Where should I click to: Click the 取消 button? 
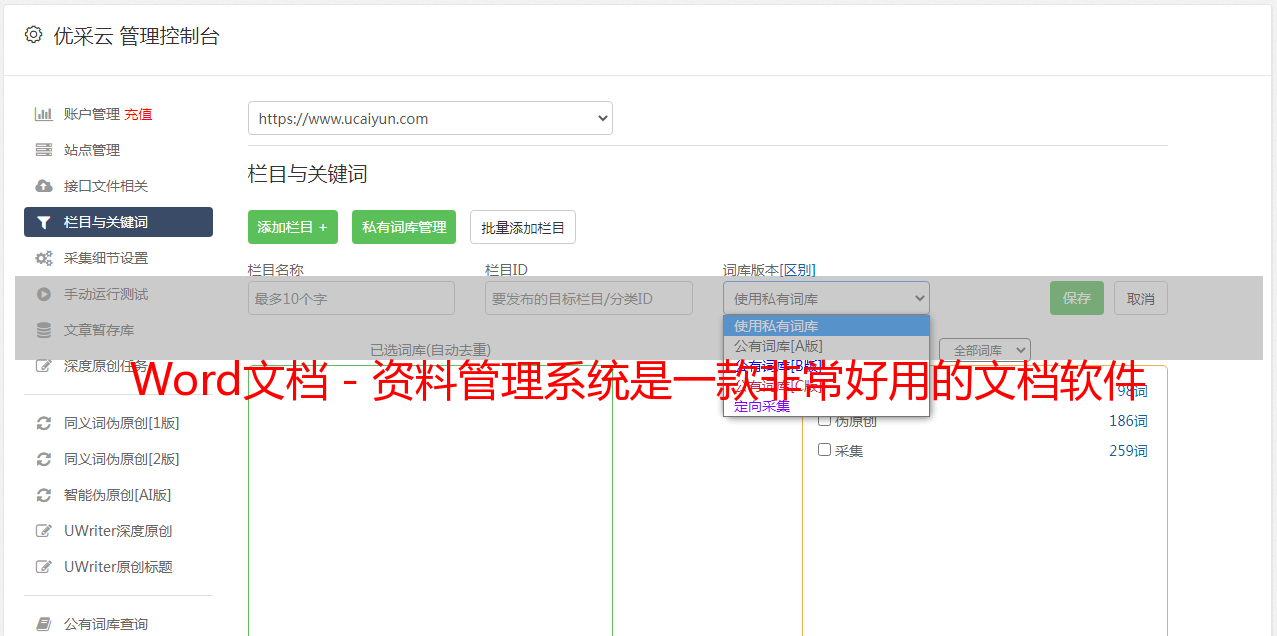click(x=1141, y=298)
